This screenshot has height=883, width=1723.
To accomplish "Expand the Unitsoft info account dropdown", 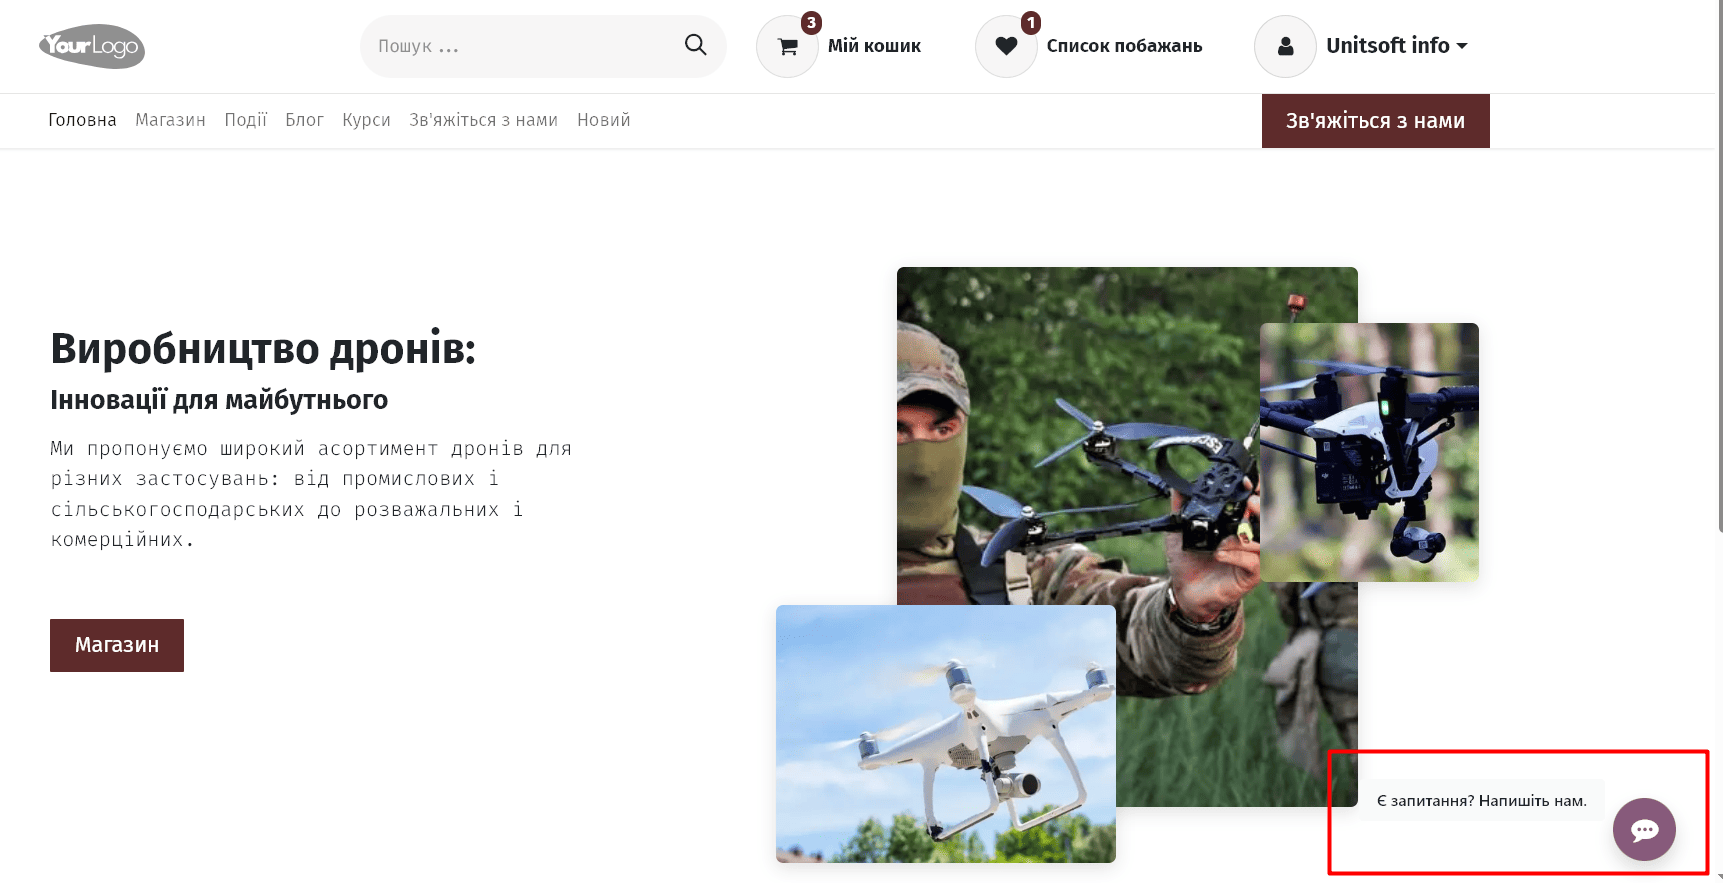I will (x=1397, y=46).
